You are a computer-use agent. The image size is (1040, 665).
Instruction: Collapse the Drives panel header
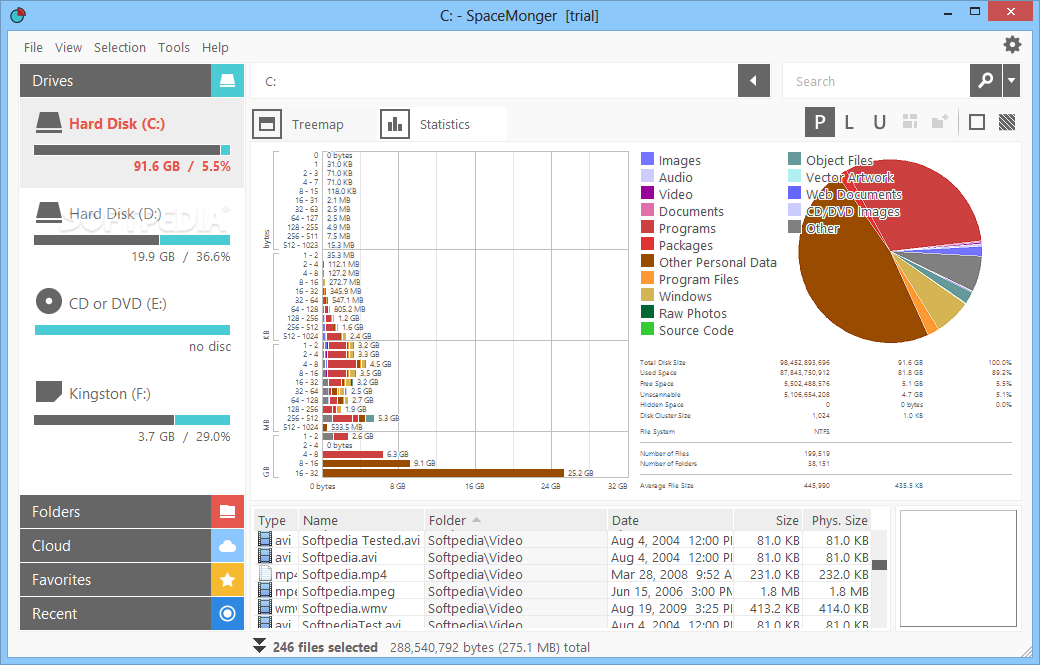(x=115, y=81)
